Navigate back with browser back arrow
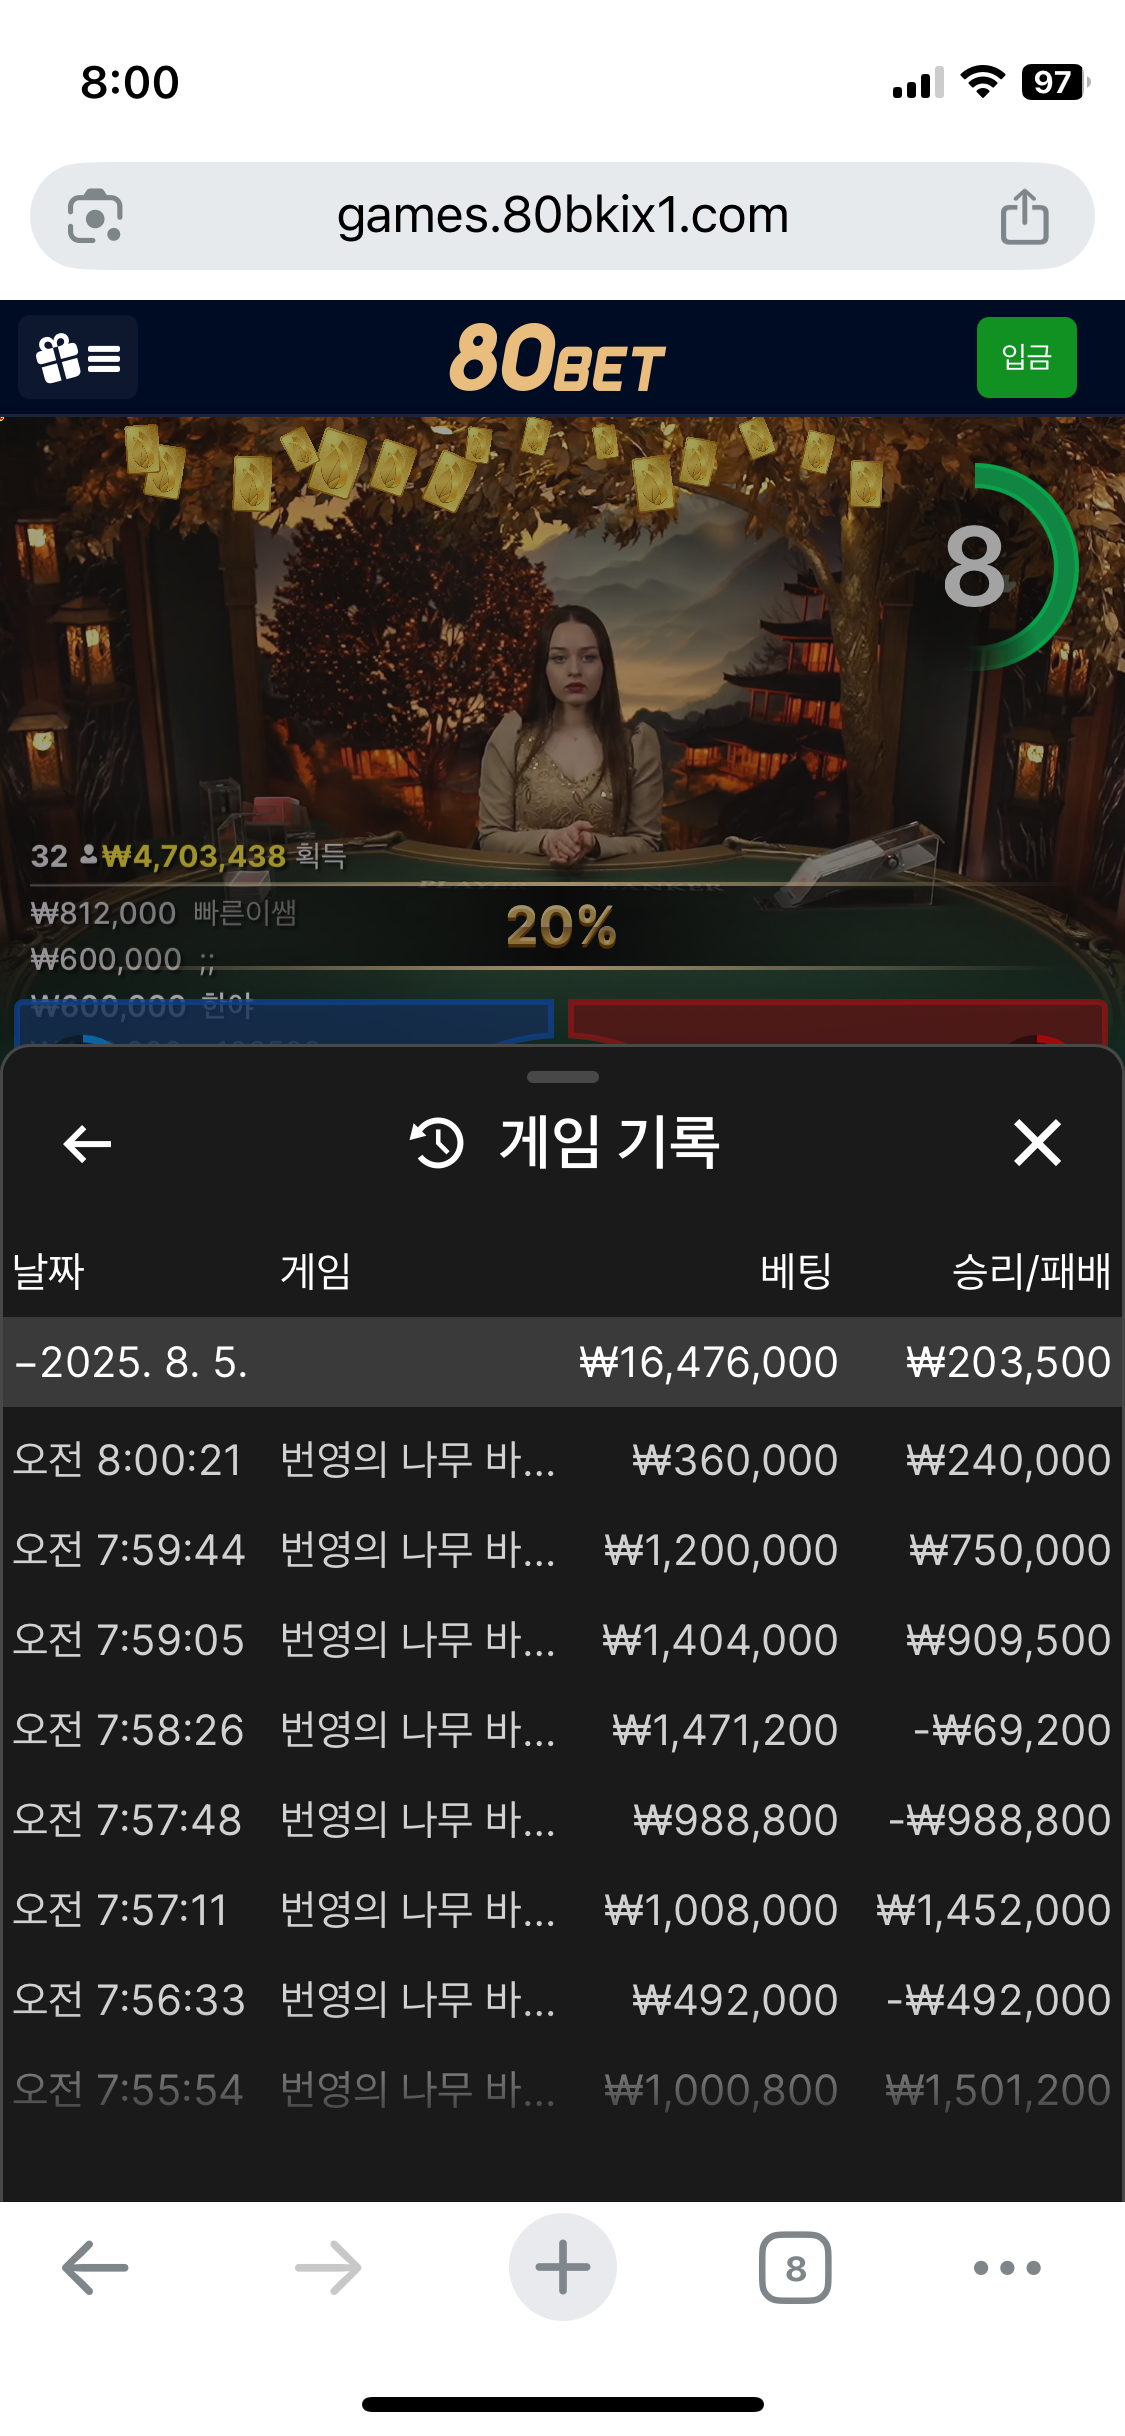The width and height of the screenshot is (1125, 2436). (95, 2267)
